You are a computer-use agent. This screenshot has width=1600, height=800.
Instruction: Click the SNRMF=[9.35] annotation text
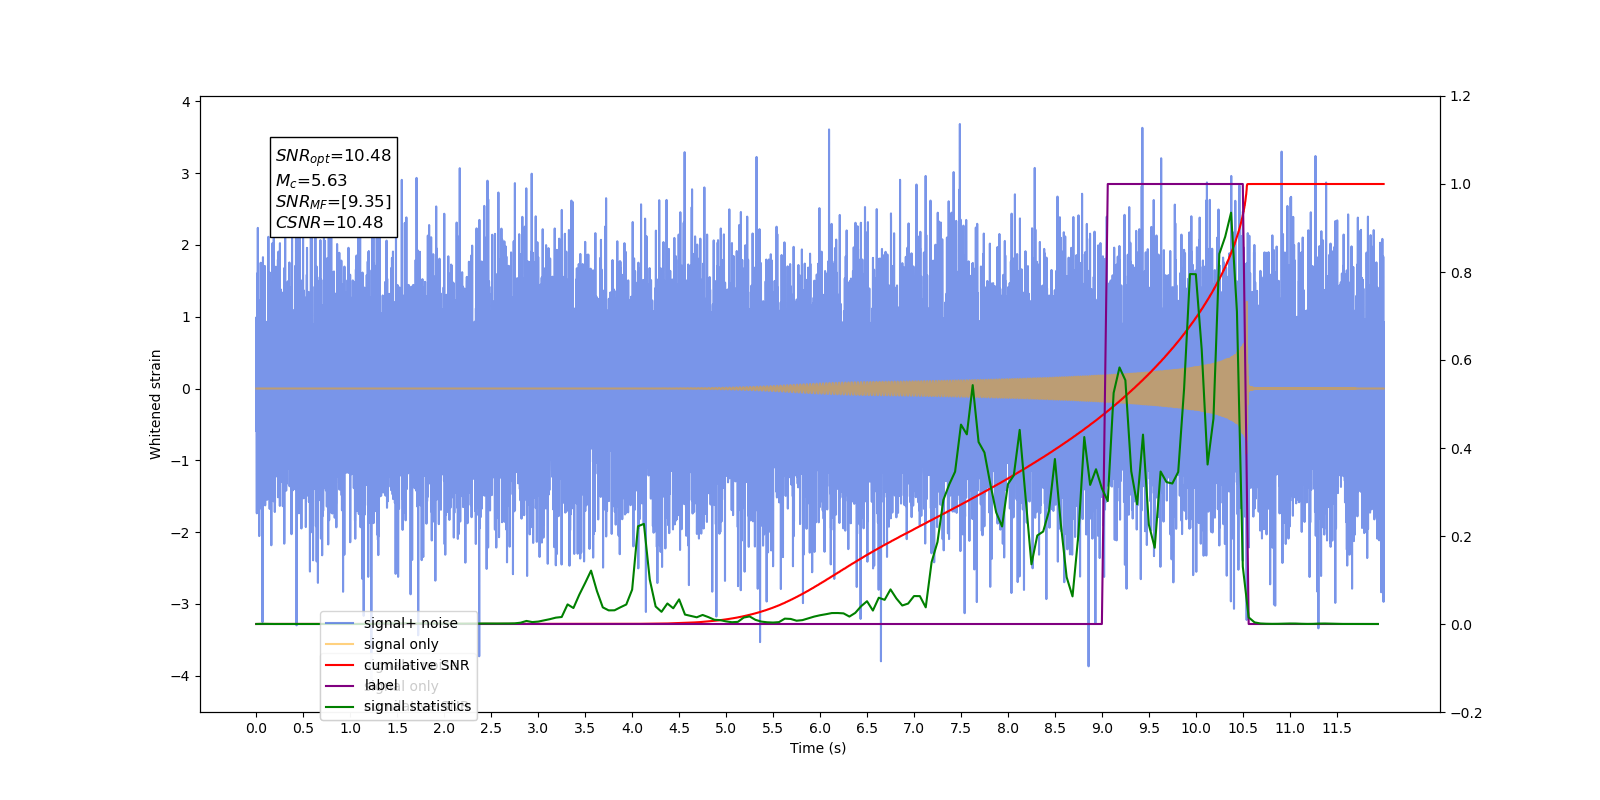(x=333, y=202)
